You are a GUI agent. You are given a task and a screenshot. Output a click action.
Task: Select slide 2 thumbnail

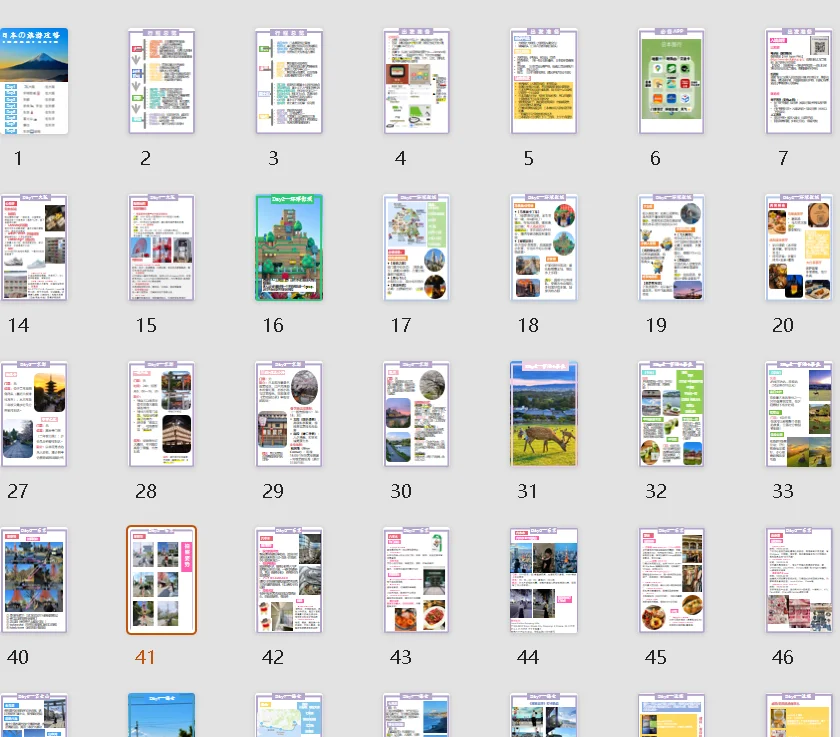pyautogui.click(x=161, y=81)
